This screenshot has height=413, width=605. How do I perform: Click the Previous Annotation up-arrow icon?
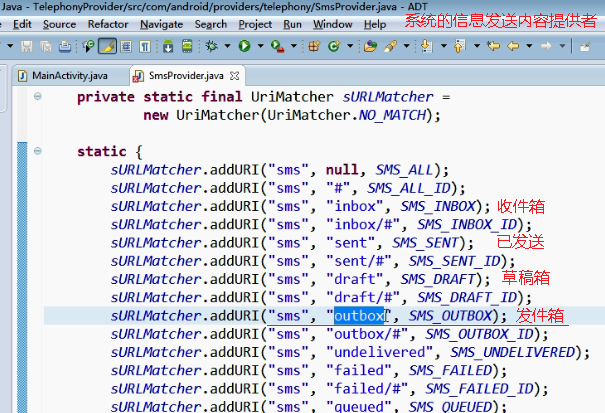tap(460, 46)
